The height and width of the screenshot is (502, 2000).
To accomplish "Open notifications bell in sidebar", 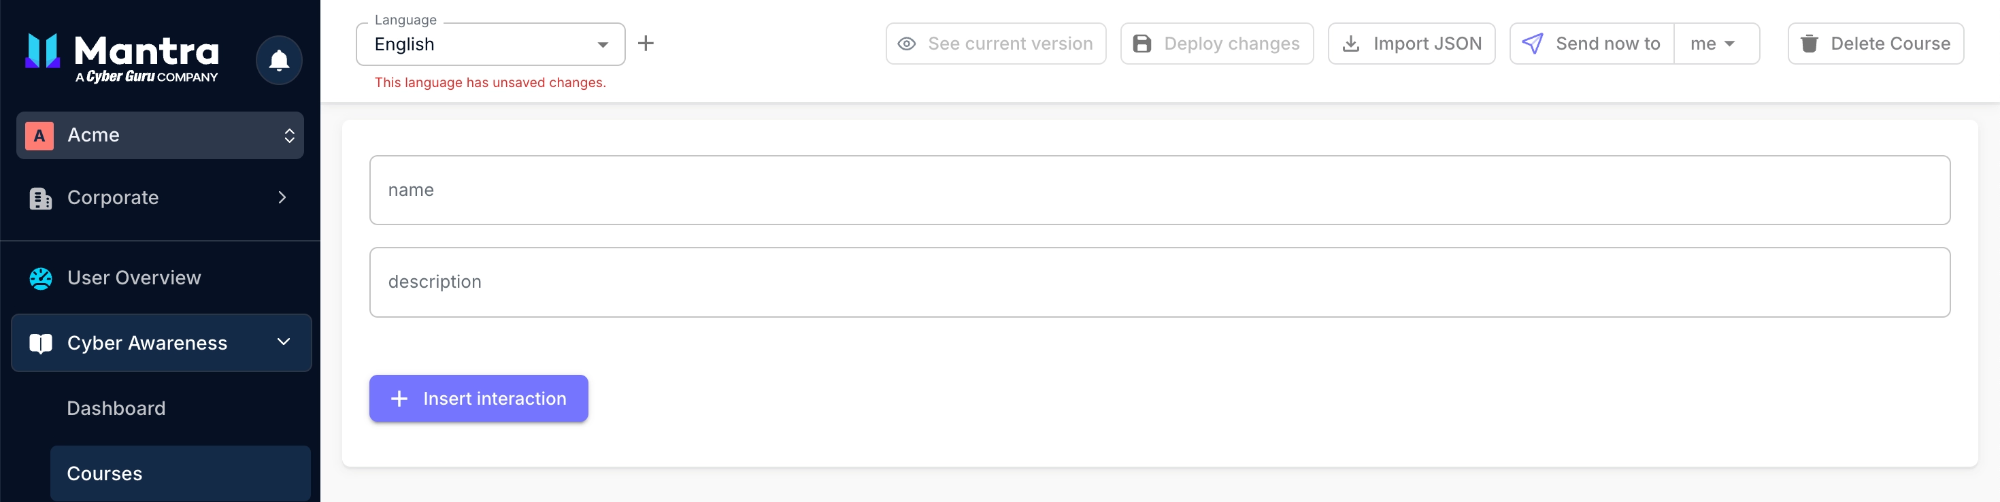I will (x=279, y=60).
